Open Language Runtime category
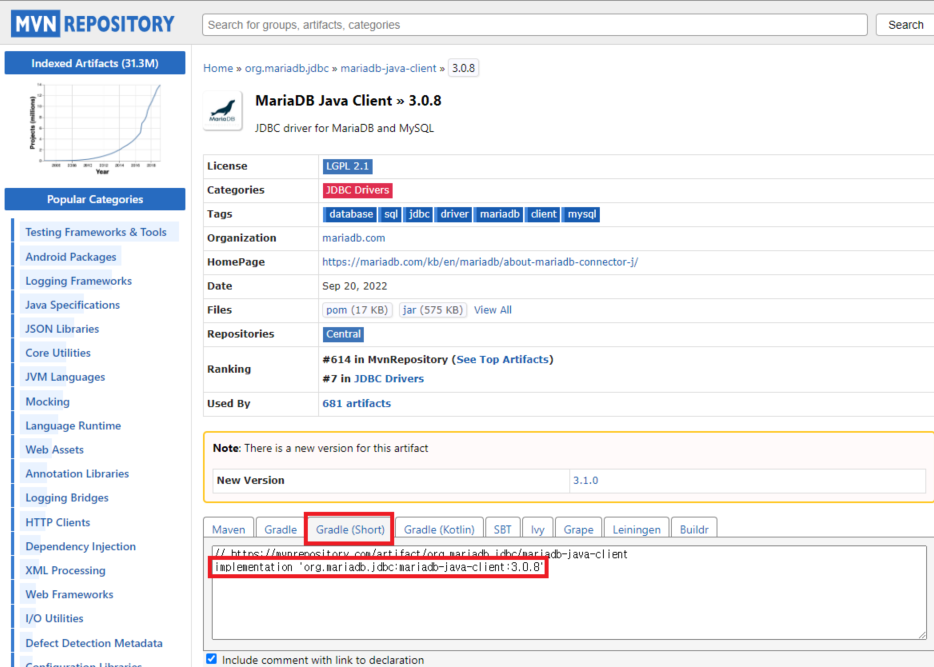Viewport: 934px width, 667px height. coord(73,426)
